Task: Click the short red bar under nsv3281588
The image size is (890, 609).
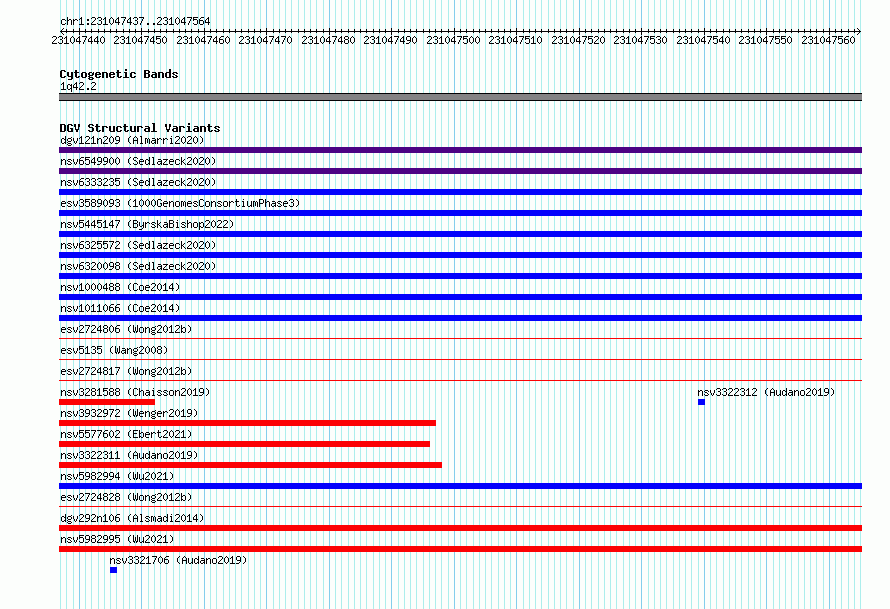Action: (x=107, y=402)
